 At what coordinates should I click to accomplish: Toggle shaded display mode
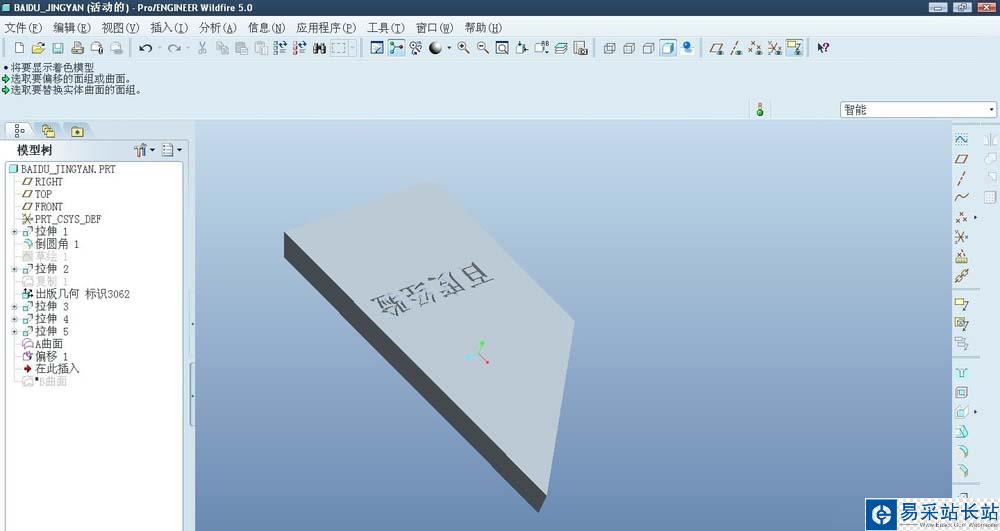tap(668, 48)
